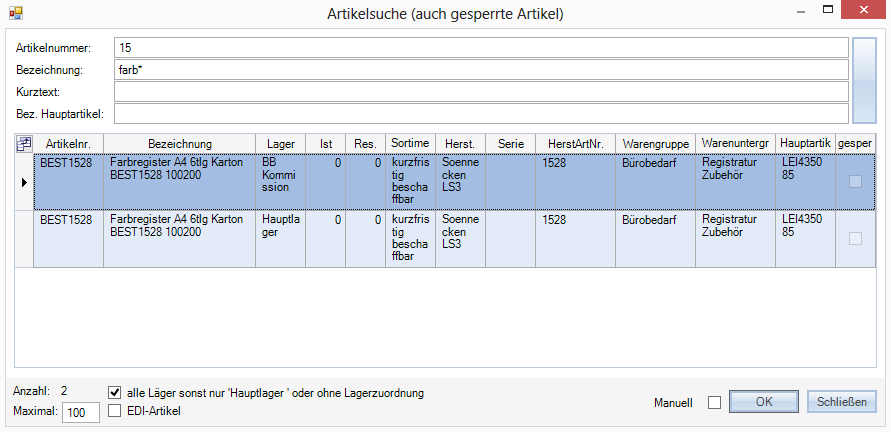Click the Artikelnummer input field
This screenshot has height=432, width=891.
click(480, 48)
